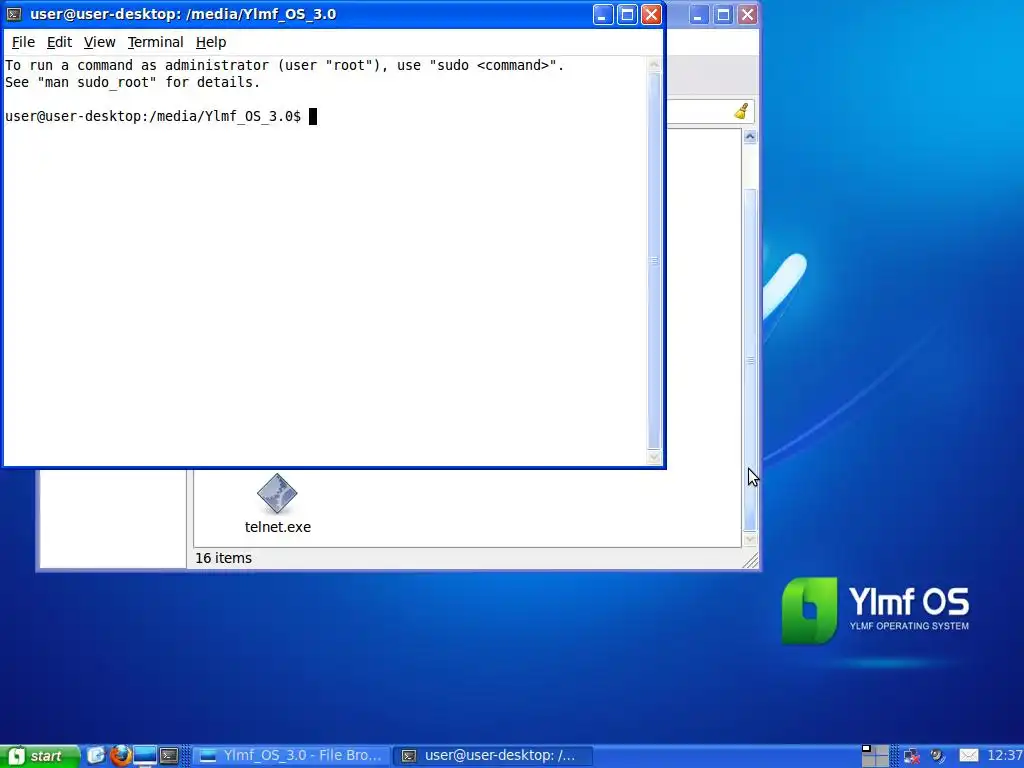Click the telnet.exe file name
This screenshot has width=1024, height=768.
(x=278, y=527)
